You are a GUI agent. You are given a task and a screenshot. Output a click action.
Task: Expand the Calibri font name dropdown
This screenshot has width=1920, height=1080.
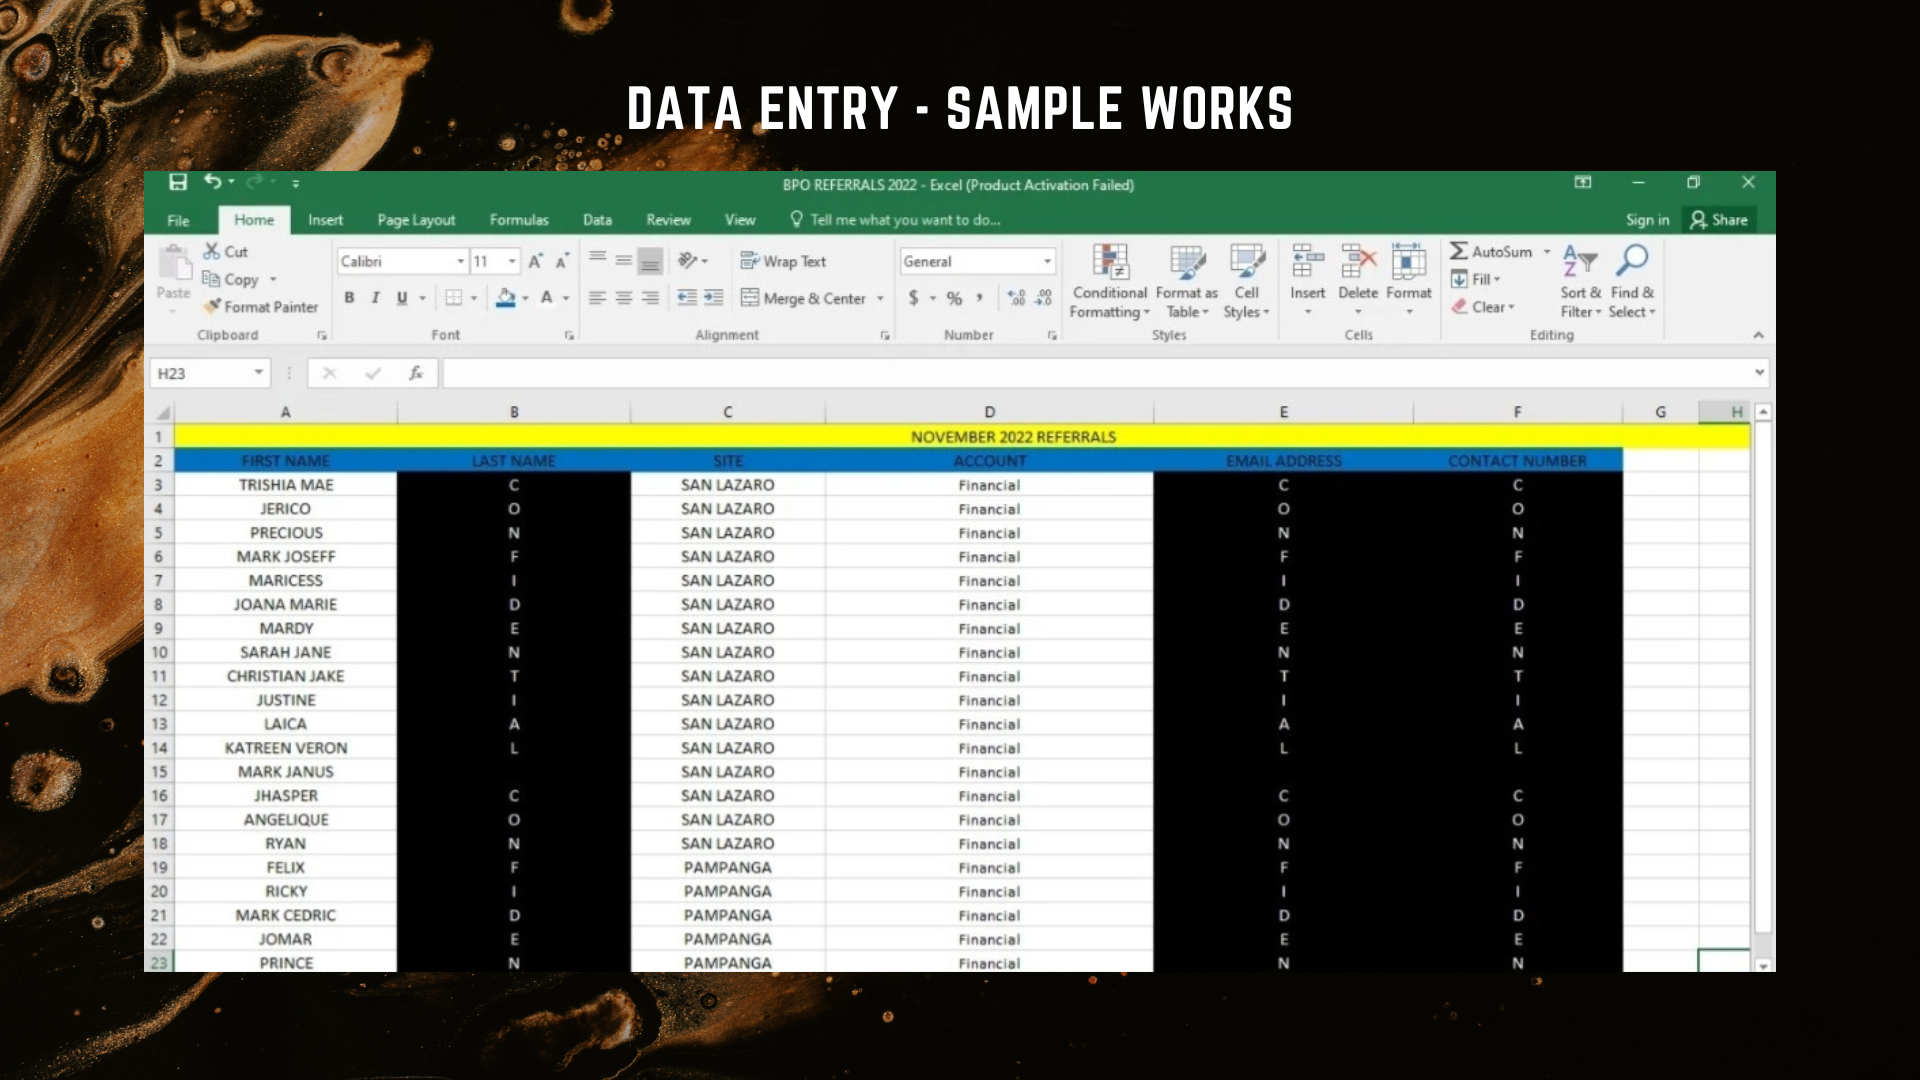[460, 261]
